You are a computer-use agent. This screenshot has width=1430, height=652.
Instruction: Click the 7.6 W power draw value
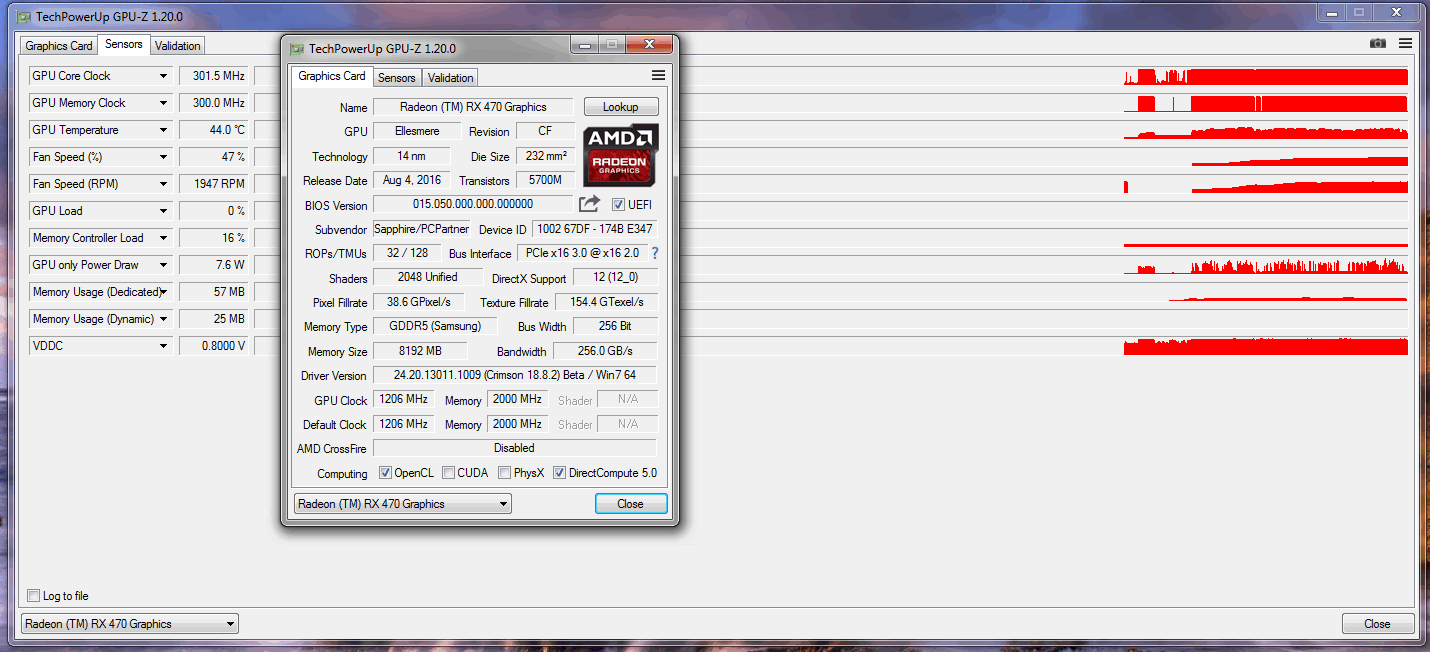(x=214, y=265)
